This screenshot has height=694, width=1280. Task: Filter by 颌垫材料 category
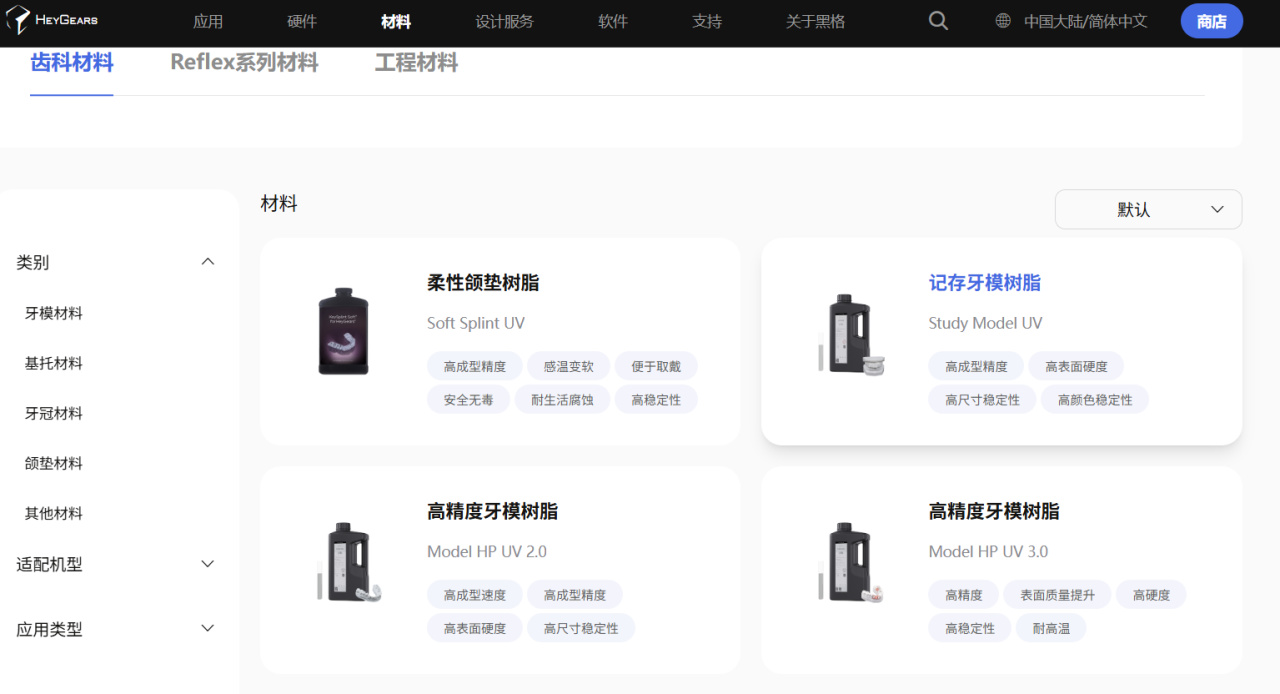coord(54,463)
